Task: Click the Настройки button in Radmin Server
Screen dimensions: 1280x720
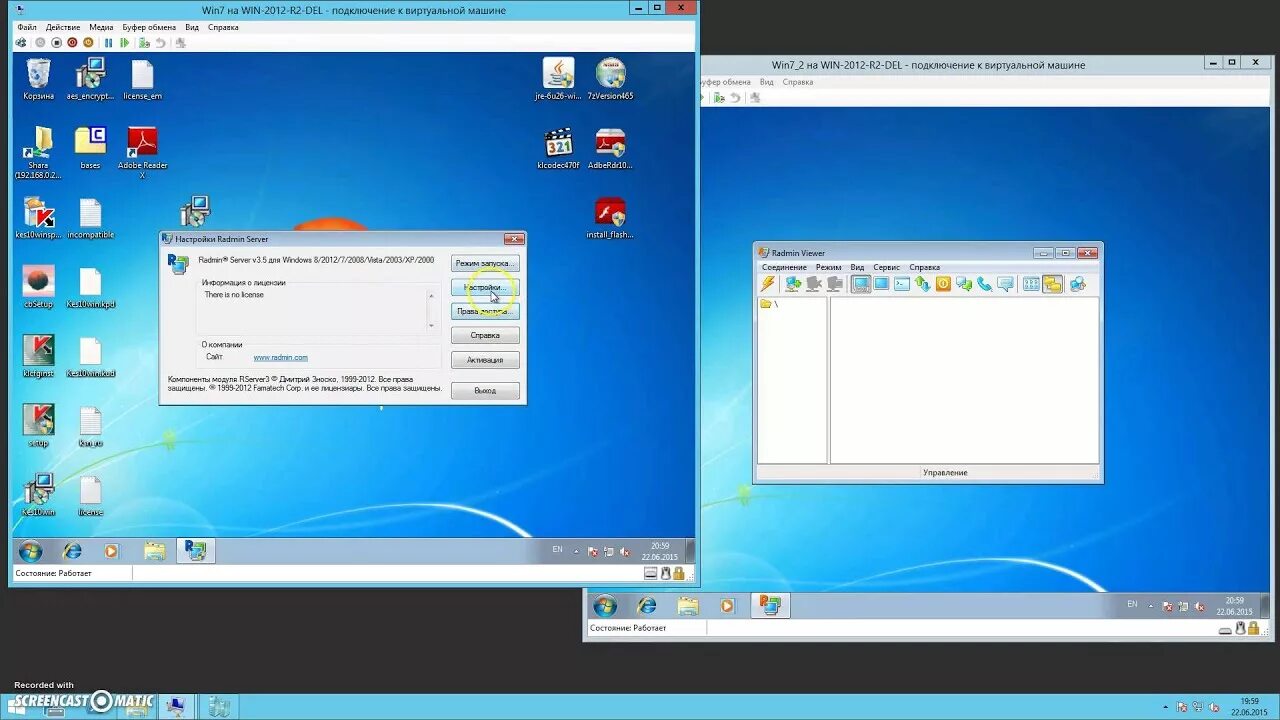Action: tap(485, 287)
